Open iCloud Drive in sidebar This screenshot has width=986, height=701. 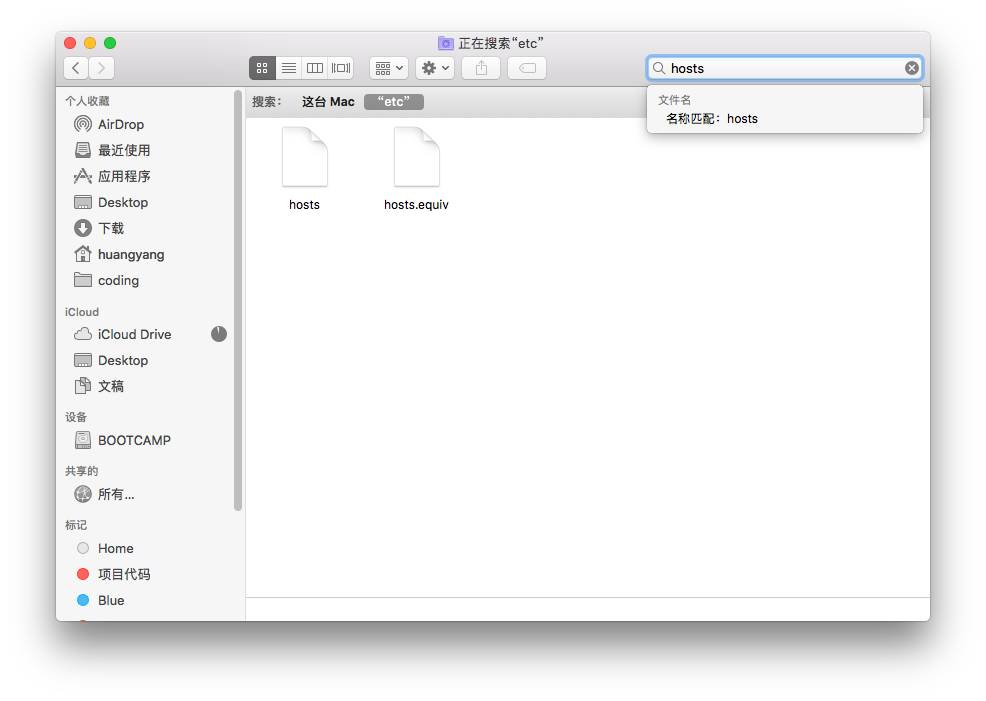134,334
